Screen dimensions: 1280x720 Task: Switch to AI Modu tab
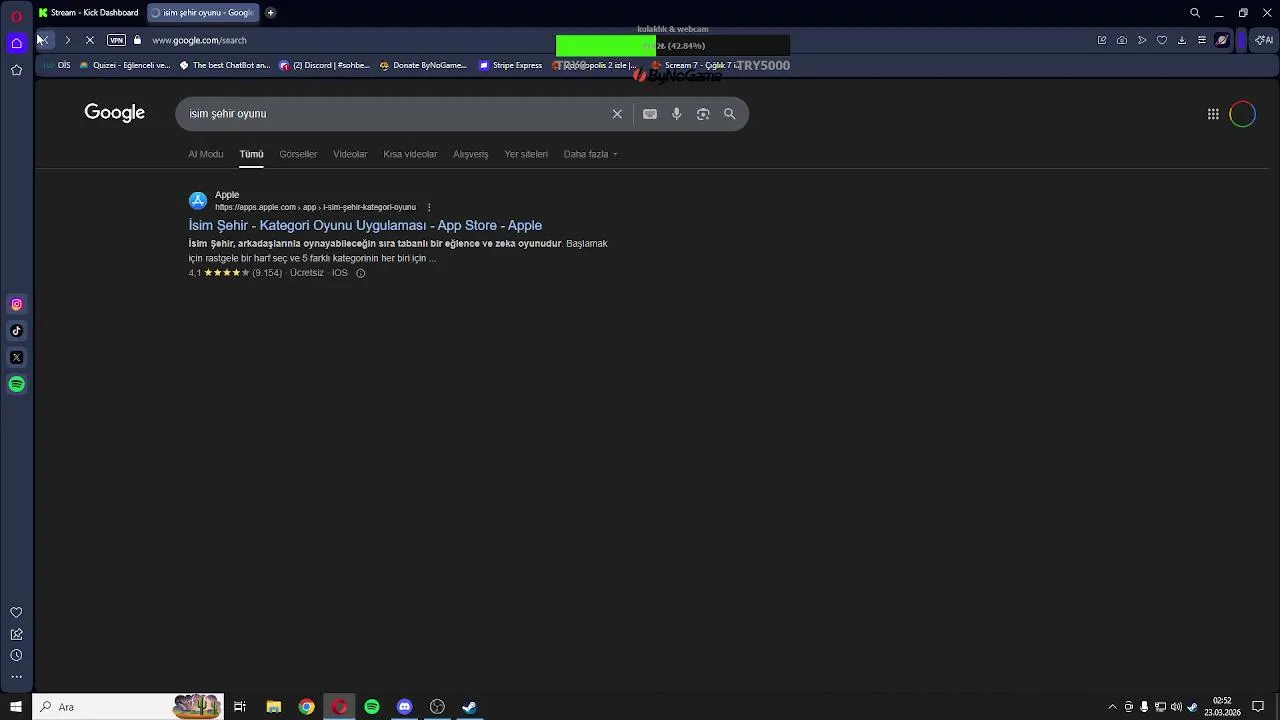tap(206, 154)
